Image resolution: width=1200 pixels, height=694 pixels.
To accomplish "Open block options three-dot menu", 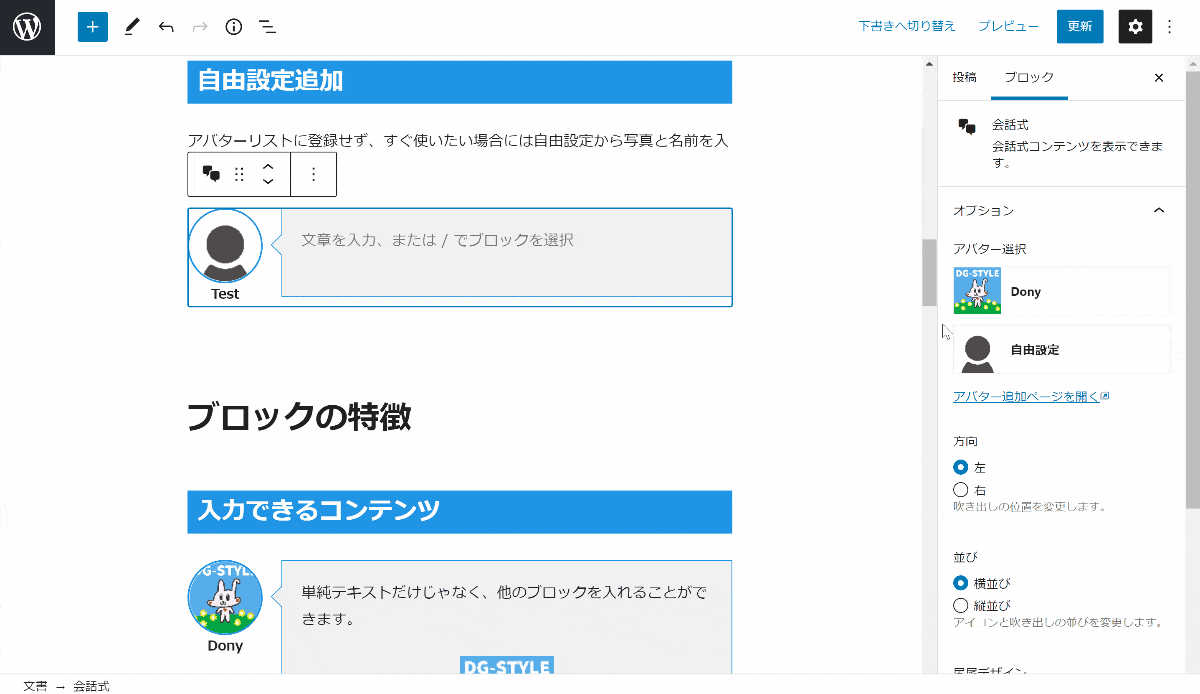I will pos(313,174).
